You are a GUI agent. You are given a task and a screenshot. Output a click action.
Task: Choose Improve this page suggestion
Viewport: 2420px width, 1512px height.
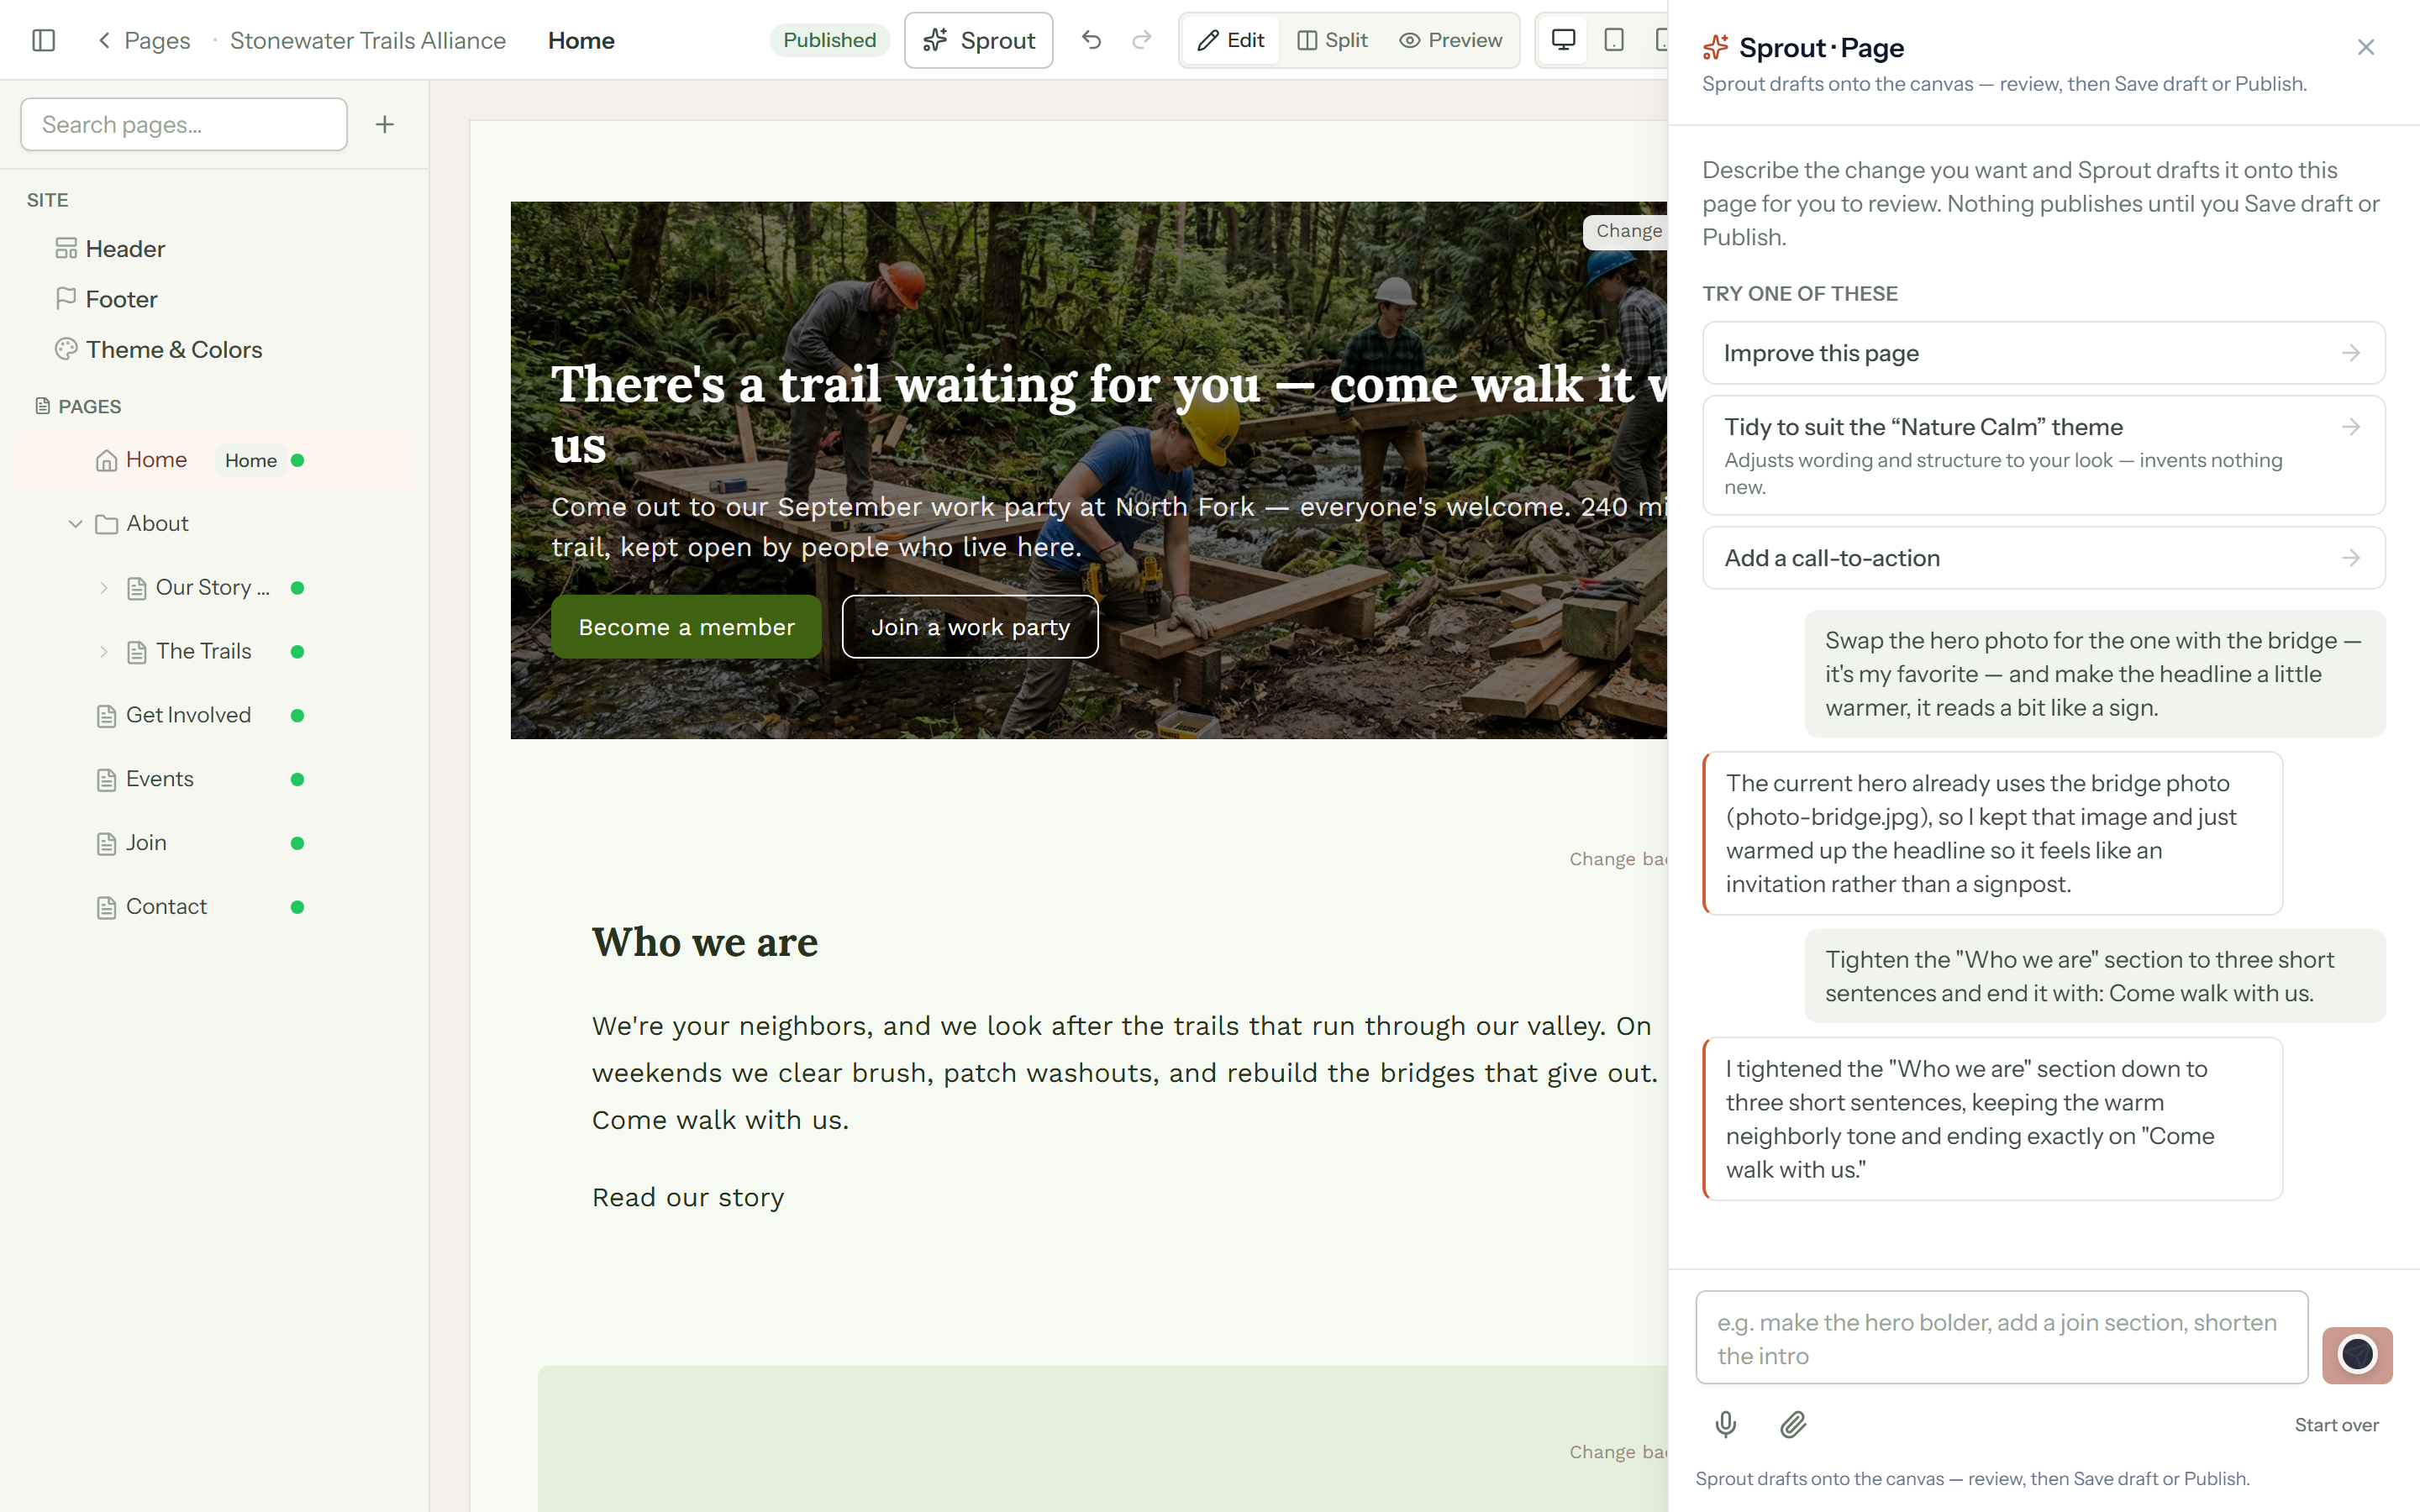tap(2043, 353)
